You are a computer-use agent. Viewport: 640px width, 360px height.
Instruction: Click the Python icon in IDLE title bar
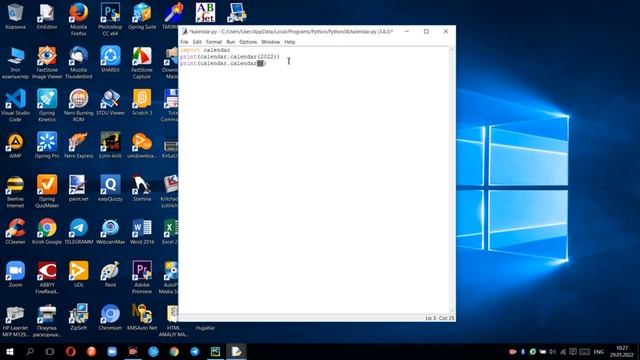[x=184, y=31]
